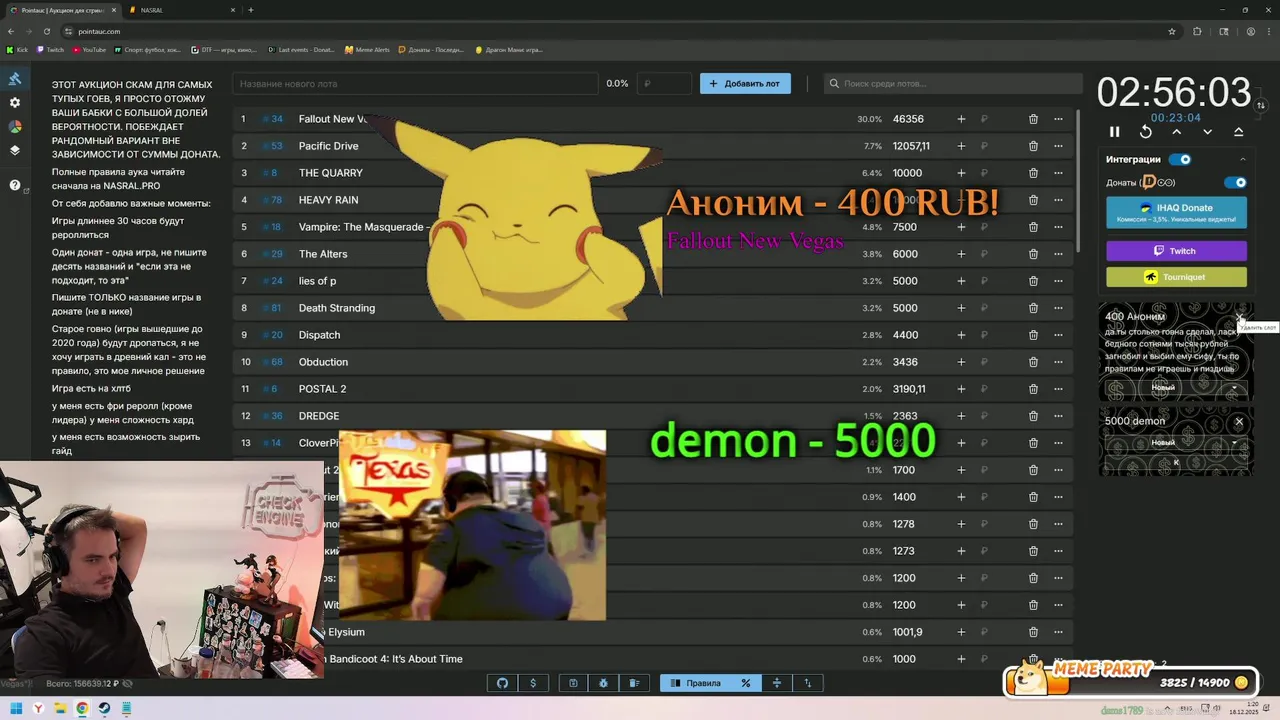Screen dimensions: 1280x720
Task: Open the Twitch bookmark in bookmarks bar
Action: [50, 49]
